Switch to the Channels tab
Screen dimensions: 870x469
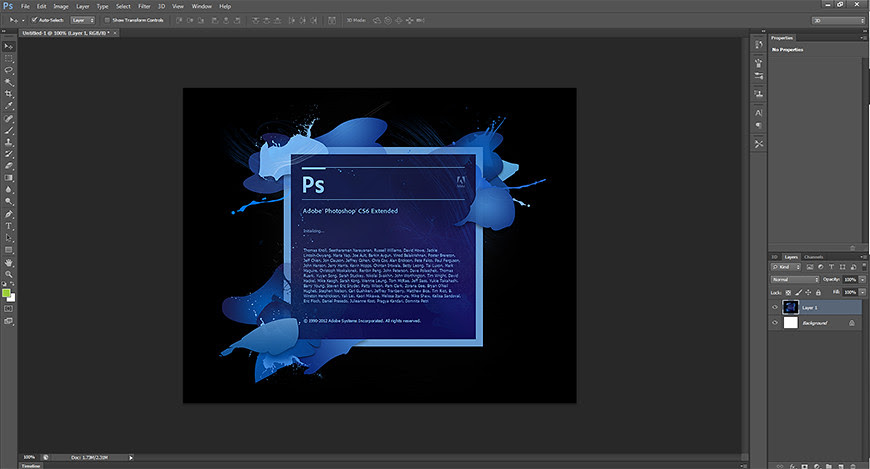(x=813, y=257)
